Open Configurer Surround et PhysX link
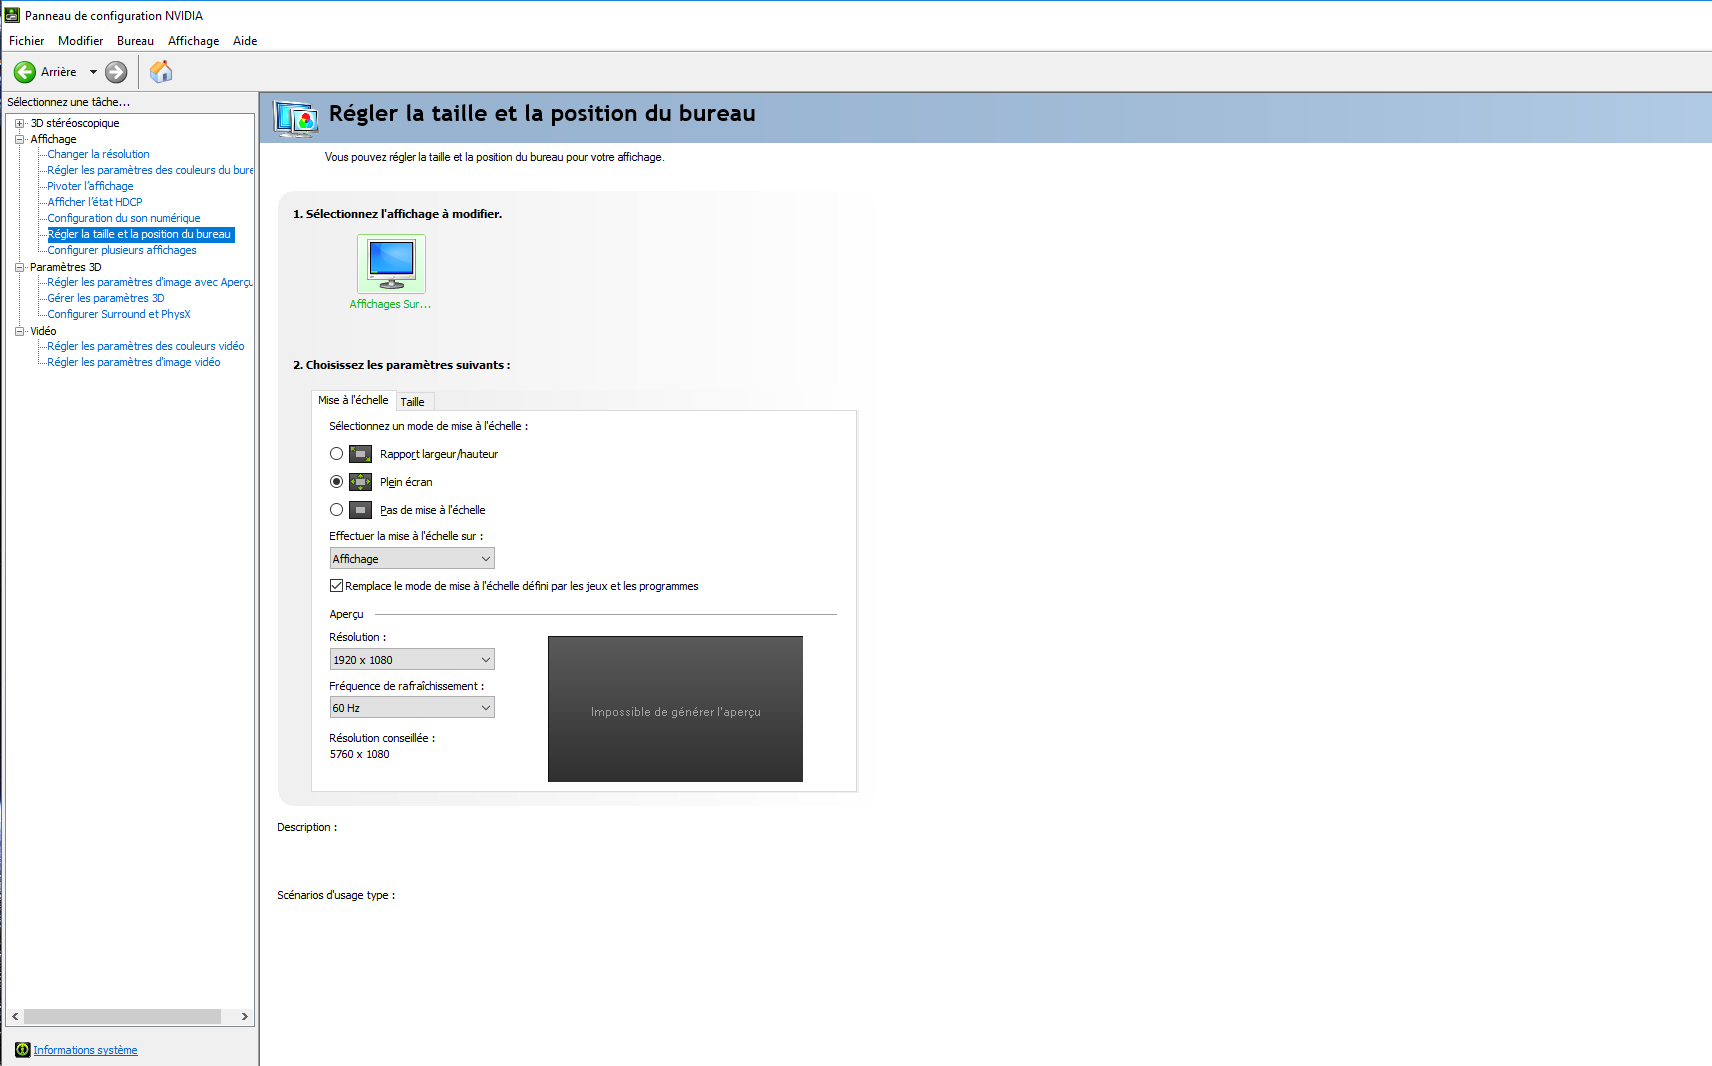Viewport: 1712px width, 1066px height. click(119, 314)
